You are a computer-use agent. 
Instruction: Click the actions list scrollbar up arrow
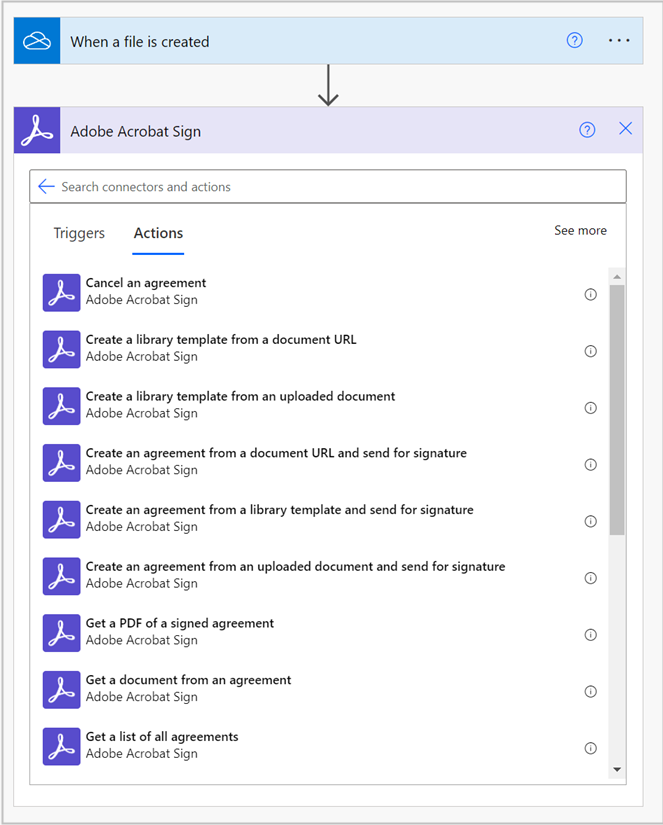point(617,277)
